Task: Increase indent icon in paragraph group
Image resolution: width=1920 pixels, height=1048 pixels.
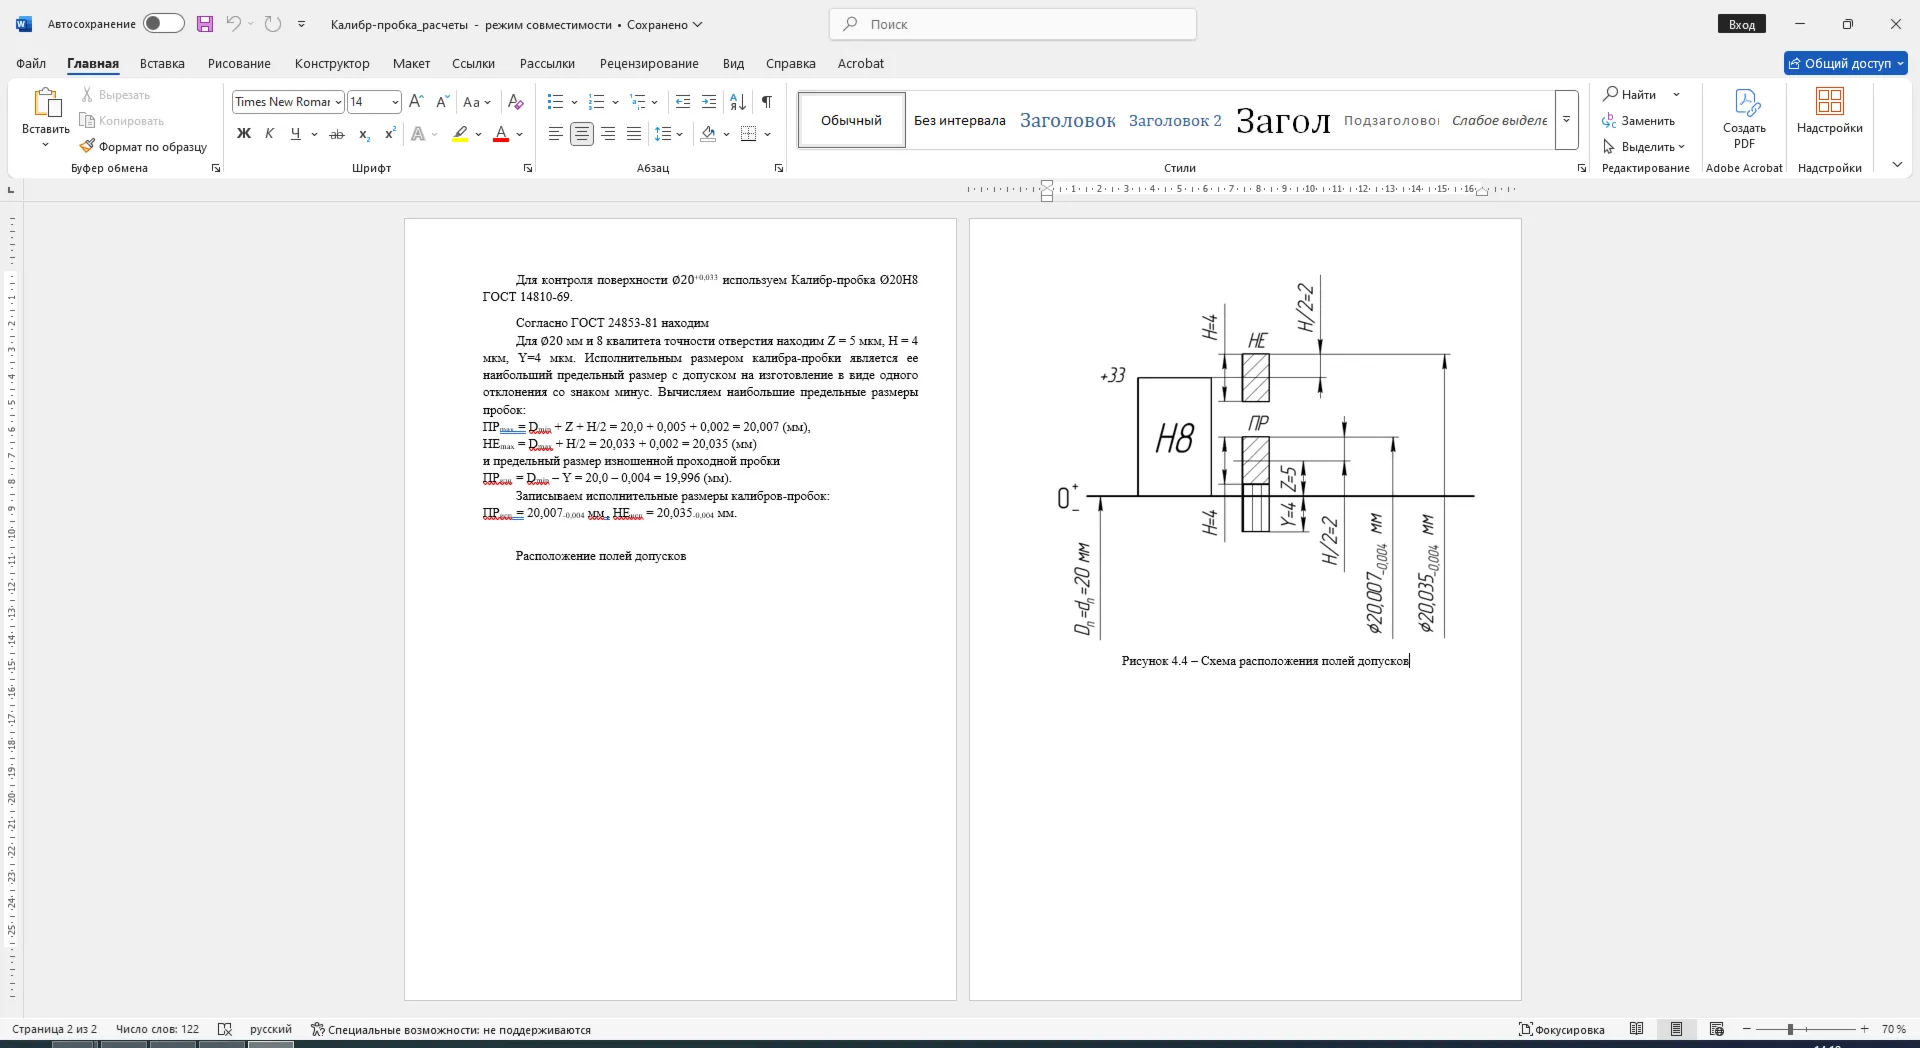Action: pos(709,102)
